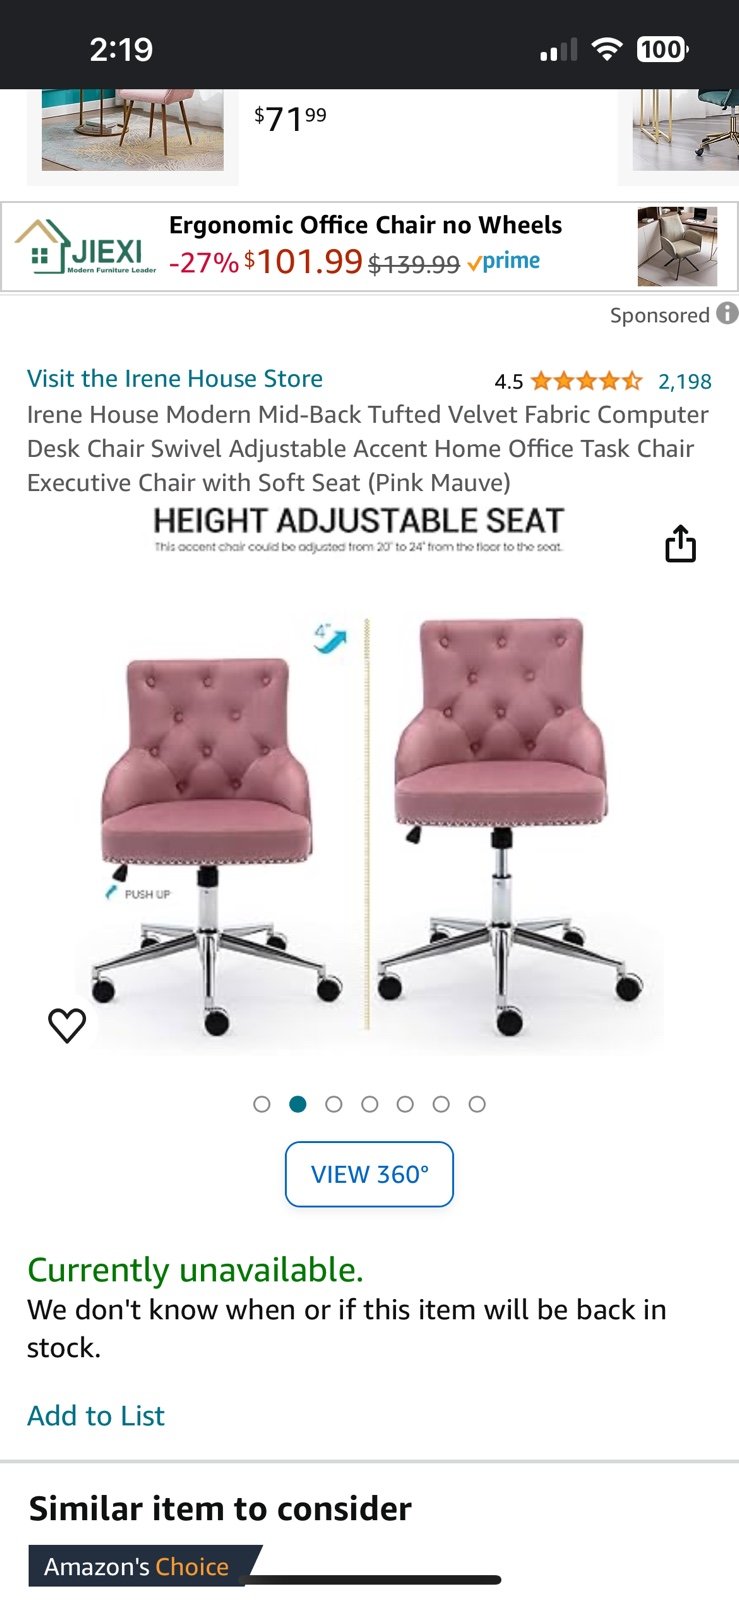Tap the battery indicator showing 100
The width and height of the screenshot is (739, 1600).
[x=662, y=49]
